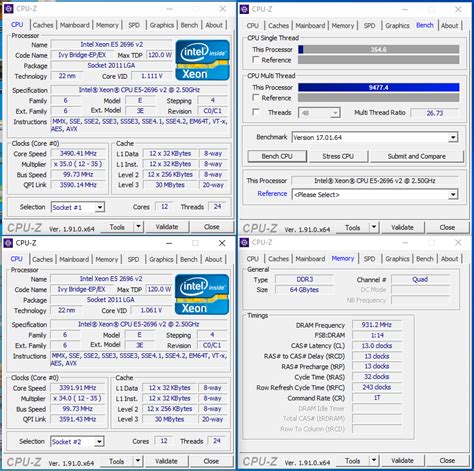The height and width of the screenshot is (471, 474).
Task: Click the Intel Xeon logo for Socket #2
Action: pos(202,294)
